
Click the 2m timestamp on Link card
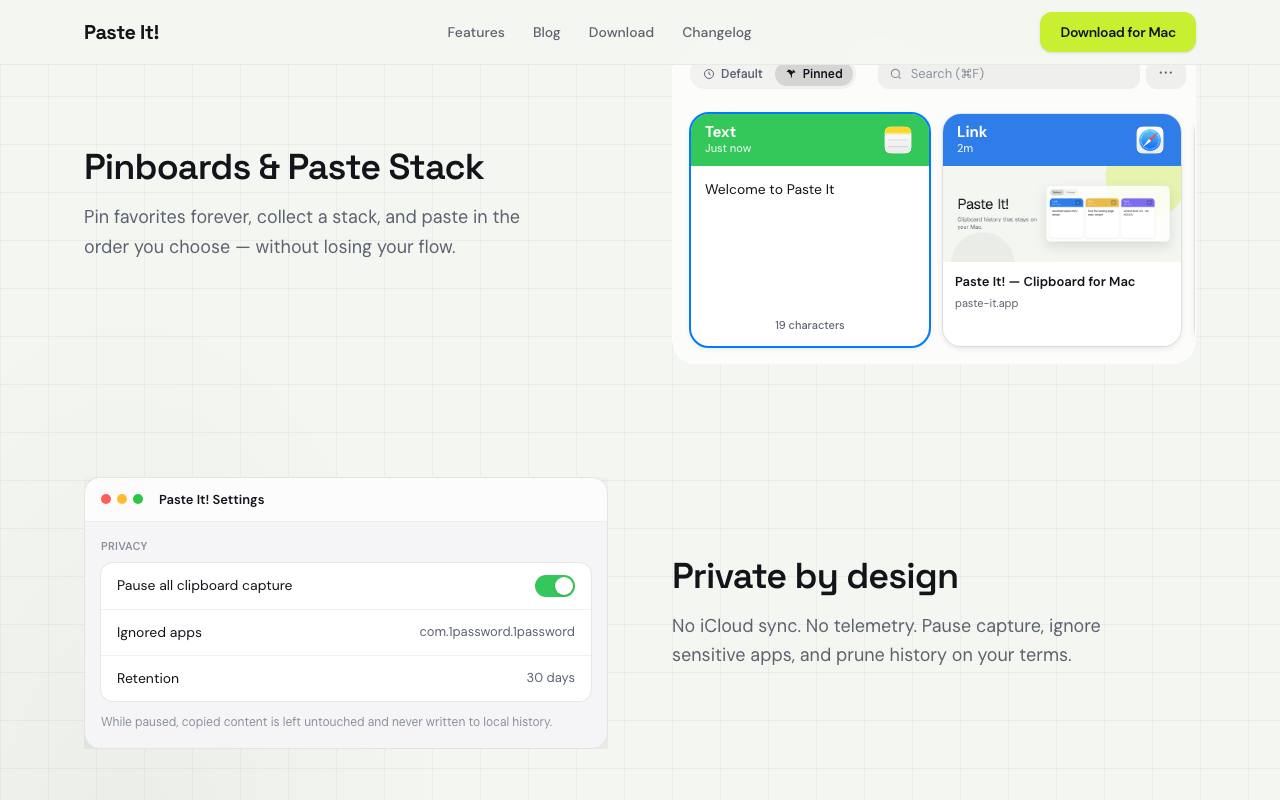point(965,148)
